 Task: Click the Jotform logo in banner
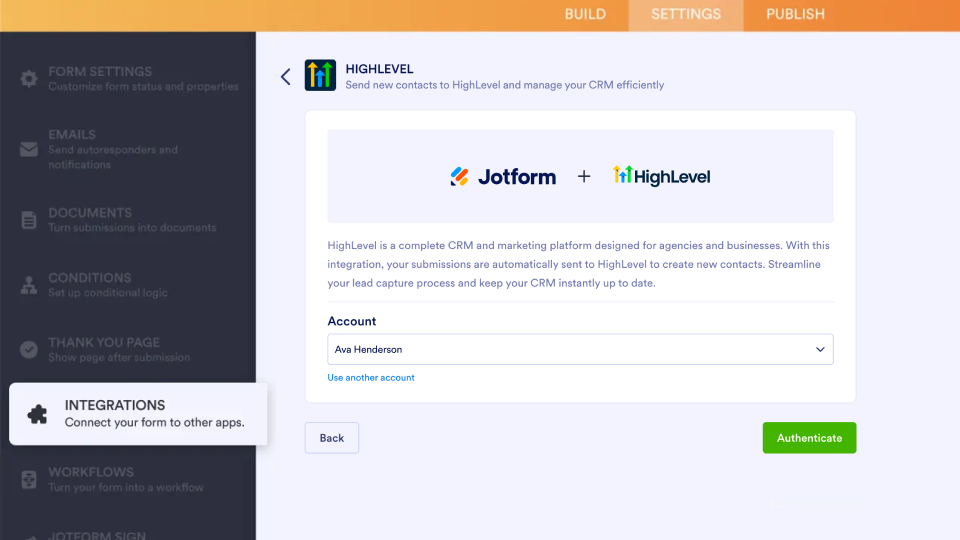point(503,177)
